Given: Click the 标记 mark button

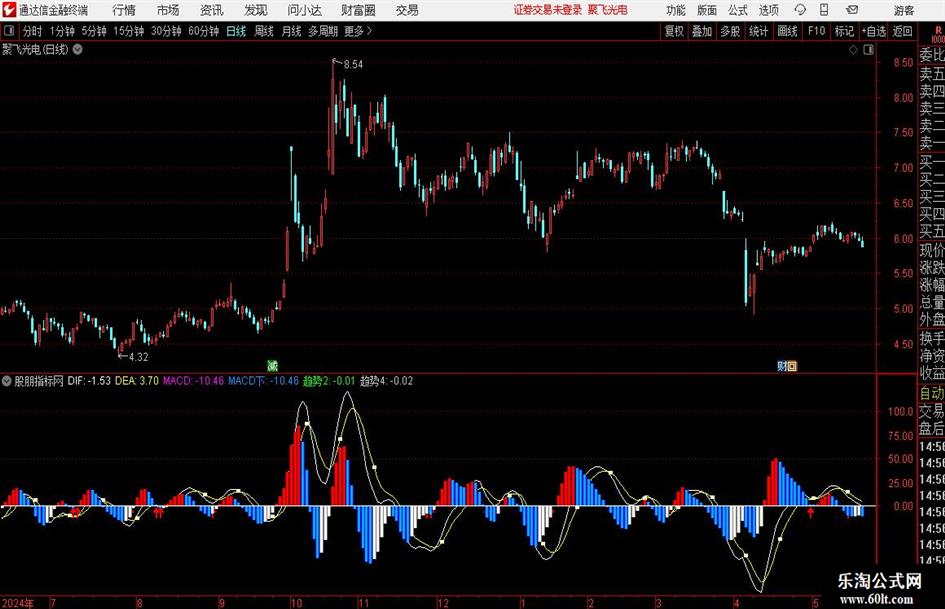Looking at the screenshot, I should [844, 31].
